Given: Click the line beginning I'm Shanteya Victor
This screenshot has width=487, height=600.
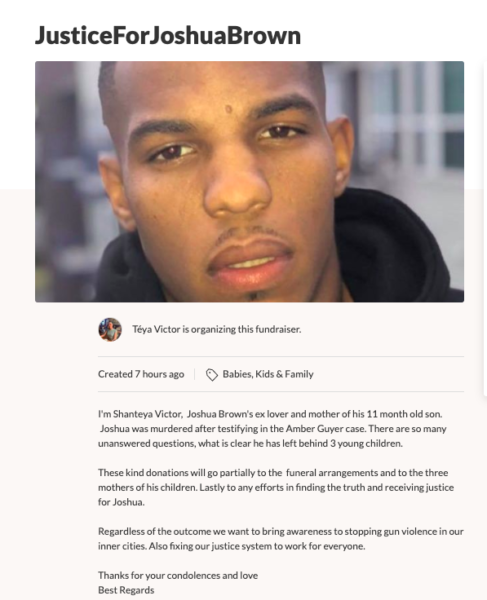Looking at the screenshot, I should 270,414.
